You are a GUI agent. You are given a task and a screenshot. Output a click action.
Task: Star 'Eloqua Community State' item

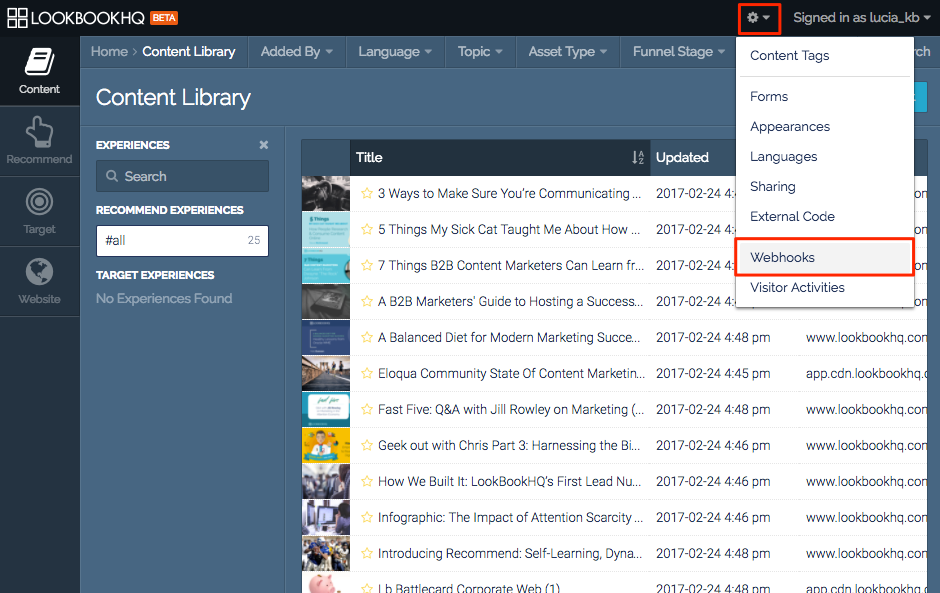(367, 373)
